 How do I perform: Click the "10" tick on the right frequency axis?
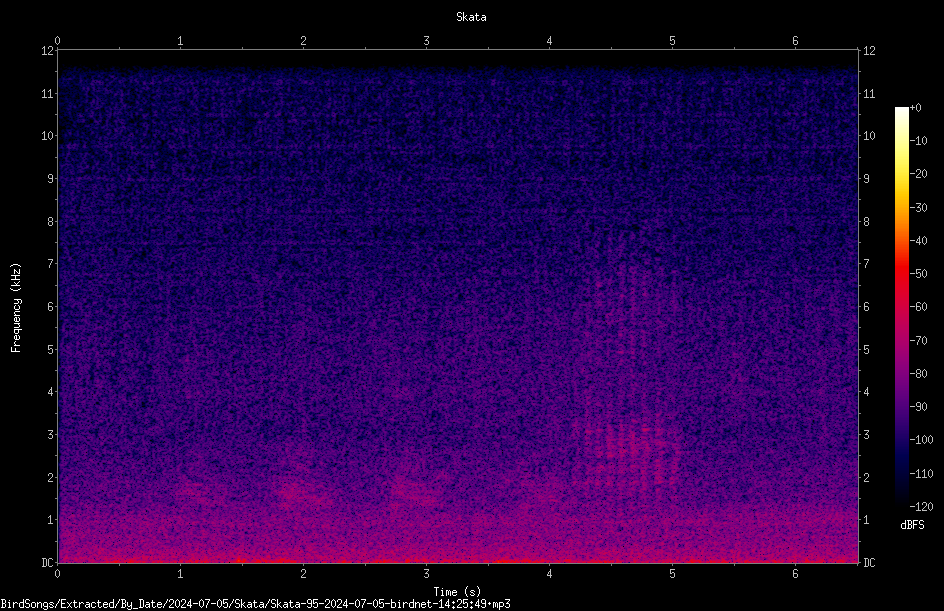pyautogui.click(x=869, y=136)
